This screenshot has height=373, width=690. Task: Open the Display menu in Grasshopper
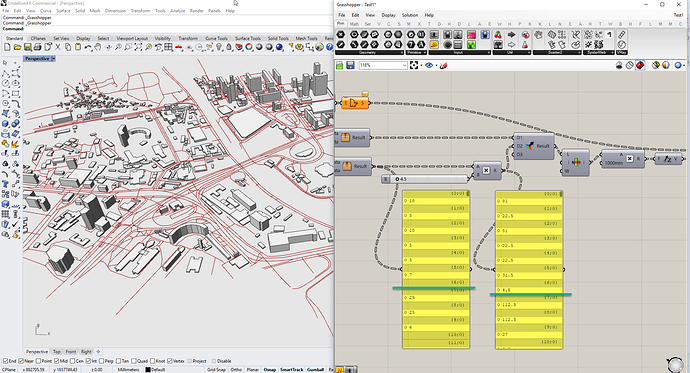tap(388, 15)
